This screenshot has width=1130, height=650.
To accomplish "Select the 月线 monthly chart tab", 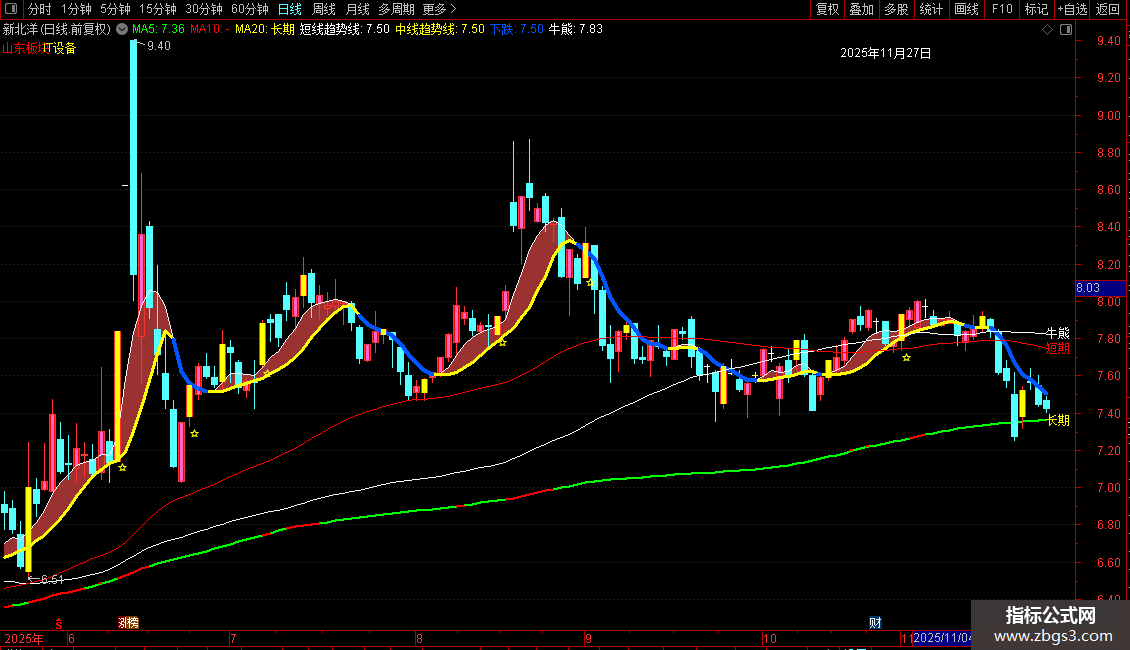I will 357,9.
